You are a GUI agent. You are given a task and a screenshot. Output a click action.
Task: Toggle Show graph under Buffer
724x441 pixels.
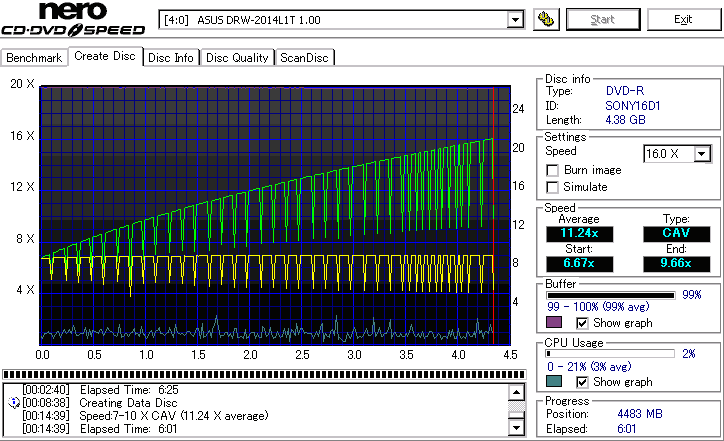[582, 323]
